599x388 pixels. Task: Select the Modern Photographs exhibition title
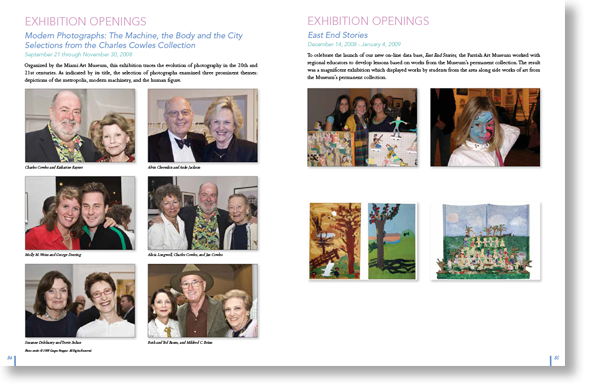pos(134,40)
